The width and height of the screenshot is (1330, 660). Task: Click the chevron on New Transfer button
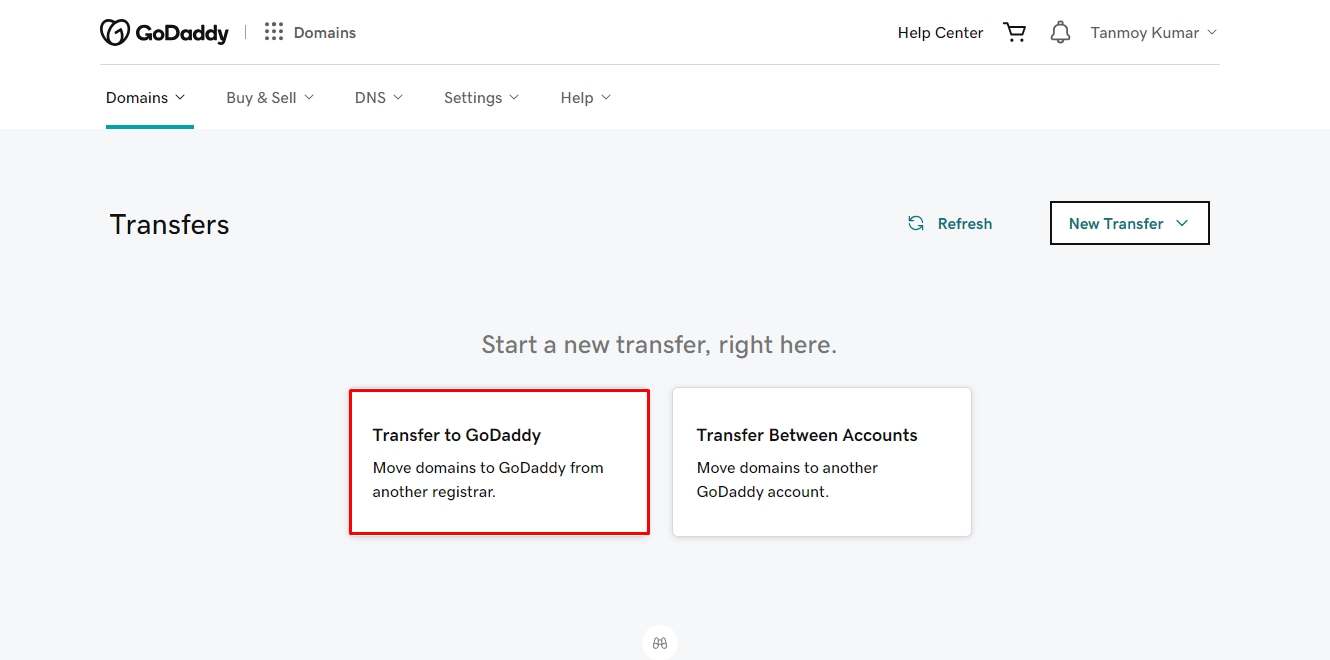1182,223
